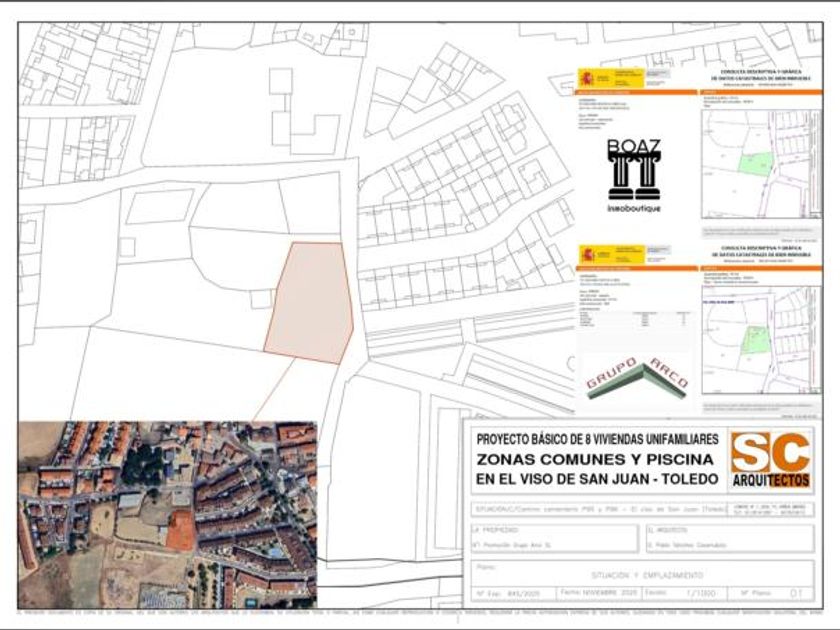Click plan name 'SITUACIÓN Y EMPLAZAMIENTO'
Screen dimensions: 840x630
click(x=647, y=575)
